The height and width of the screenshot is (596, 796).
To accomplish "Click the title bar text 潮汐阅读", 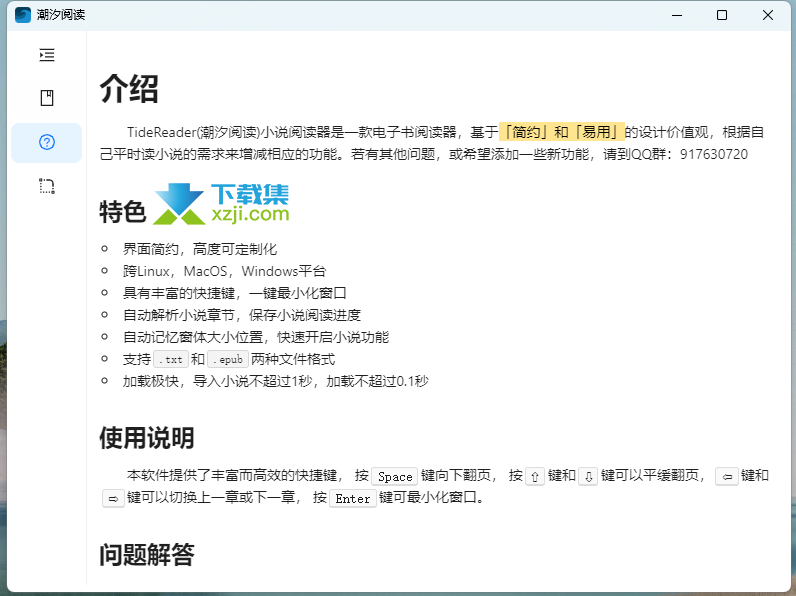I will [x=60, y=15].
